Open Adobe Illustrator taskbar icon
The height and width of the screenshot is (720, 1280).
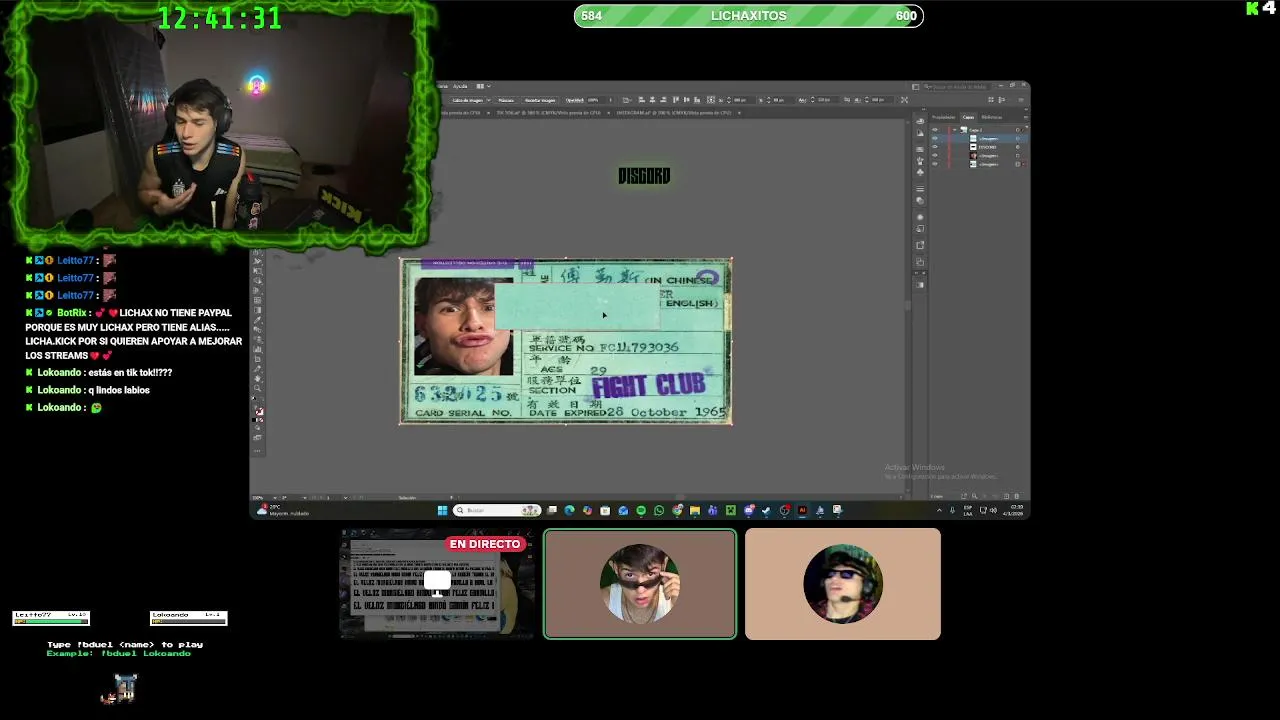[802, 510]
